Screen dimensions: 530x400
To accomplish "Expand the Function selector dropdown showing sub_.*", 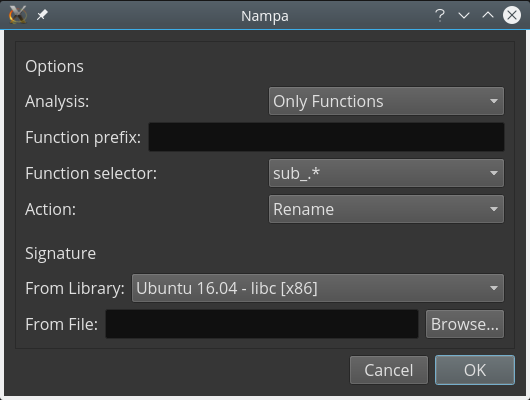I will pyautogui.click(x=386, y=173).
